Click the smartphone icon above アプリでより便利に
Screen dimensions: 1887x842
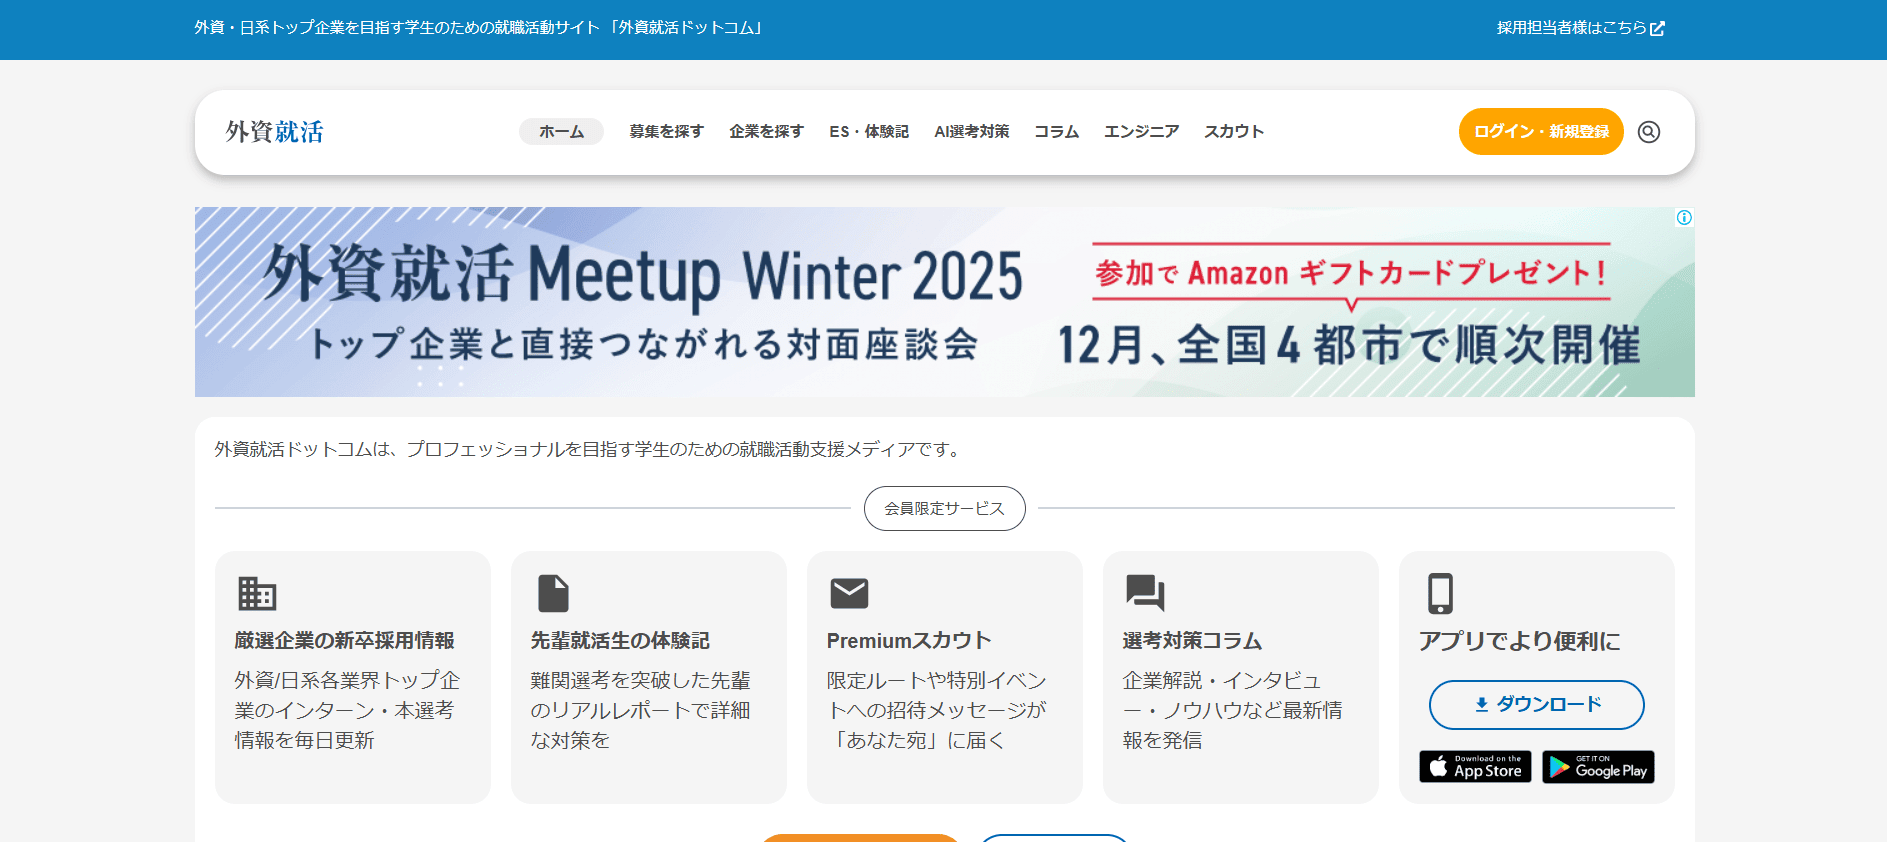[x=1440, y=593]
